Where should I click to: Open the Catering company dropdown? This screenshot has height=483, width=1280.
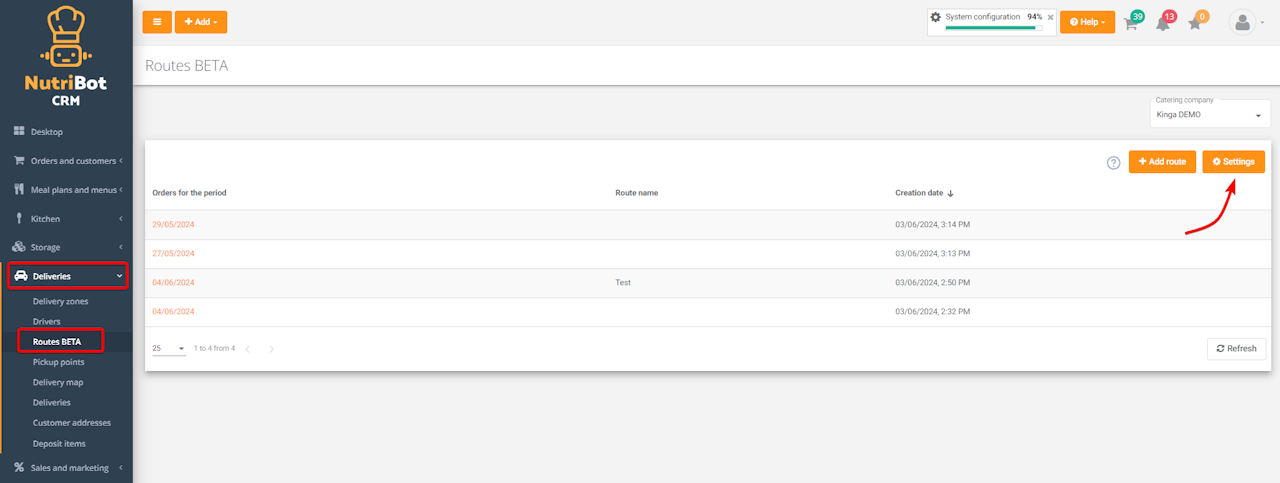point(1210,114)
